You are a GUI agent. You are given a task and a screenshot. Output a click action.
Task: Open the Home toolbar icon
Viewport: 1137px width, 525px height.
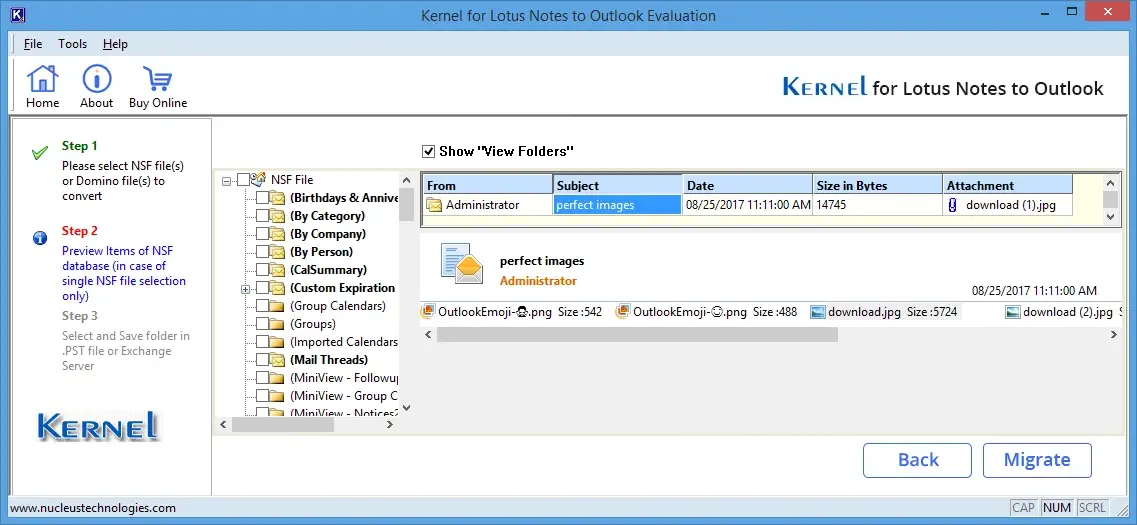(42, 79)
